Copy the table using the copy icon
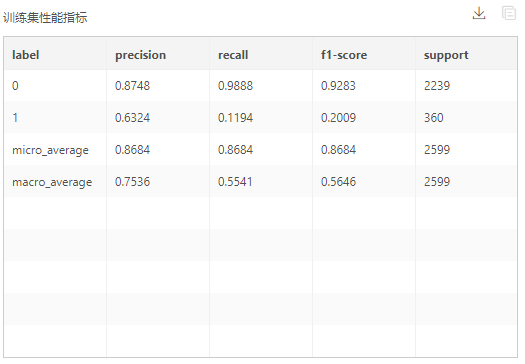The height and width of the screenshot is (364, 525). click(x=509, y=13)
